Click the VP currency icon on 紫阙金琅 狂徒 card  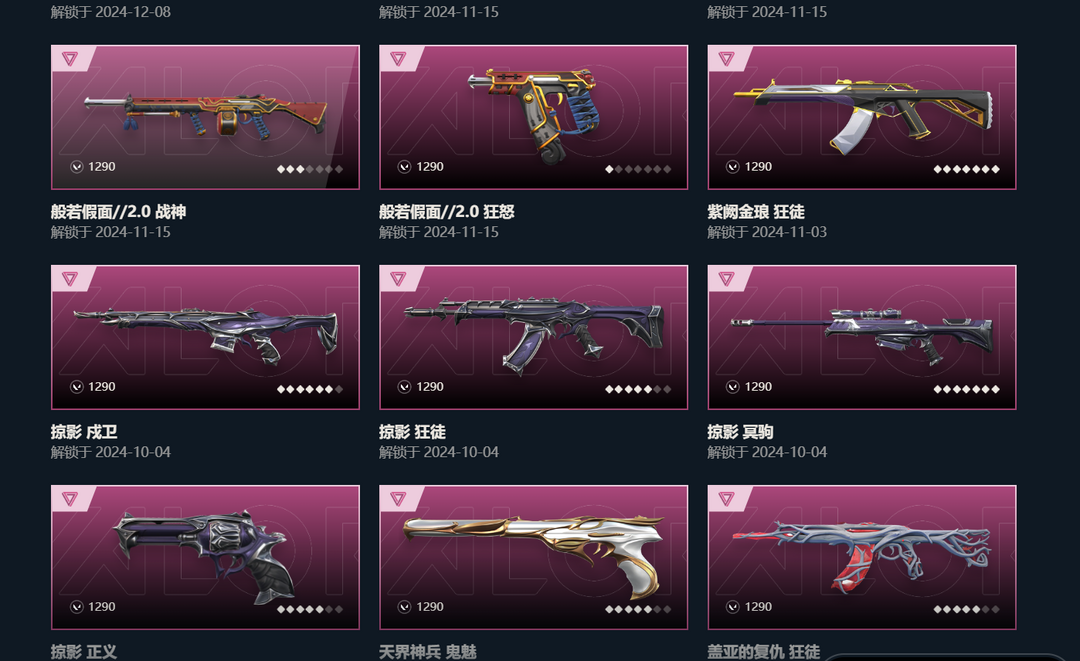733,167
